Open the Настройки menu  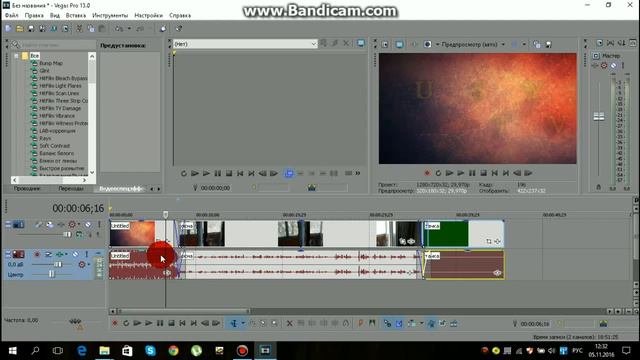point(149,15)
